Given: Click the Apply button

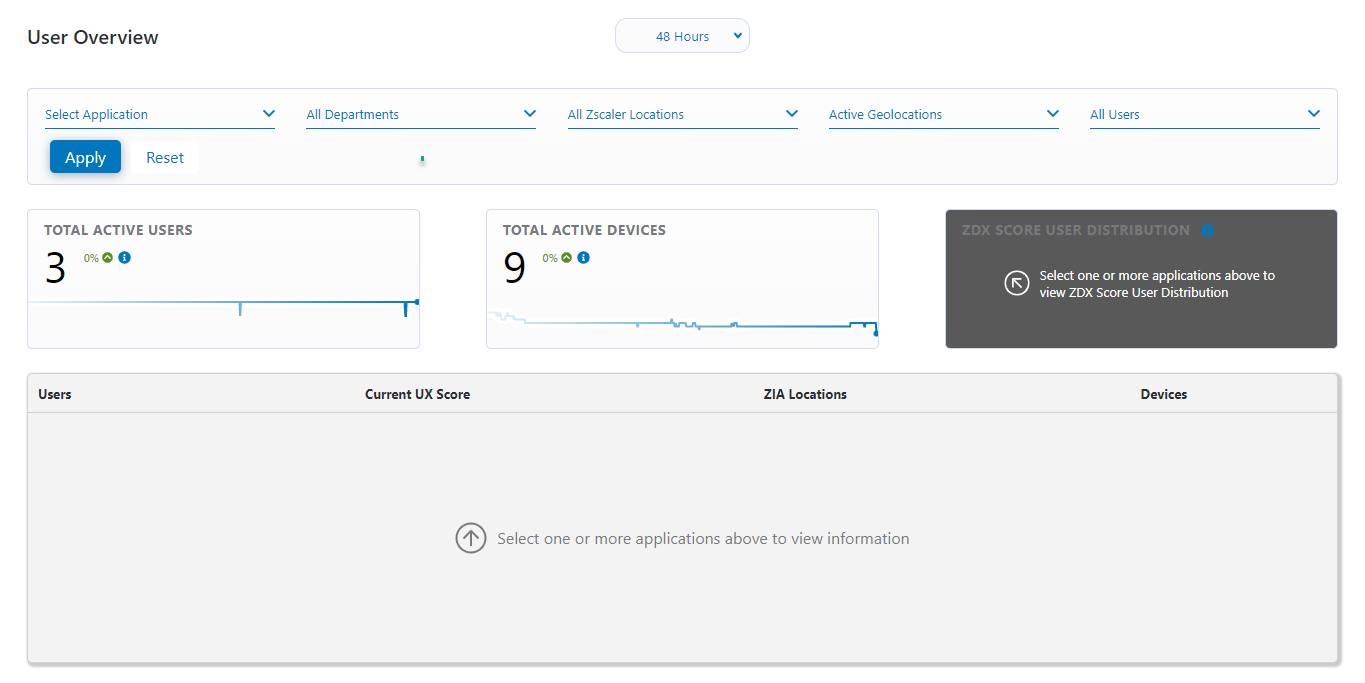Looking at the screenshot, I should click(85, 157).
